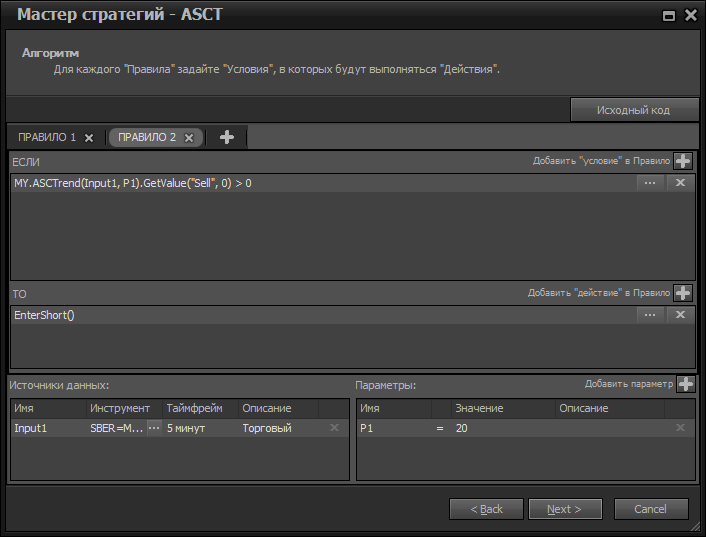The image size is (706, 537).
Task: Switch to ПРАВИЛО 1 tab
Action: 47,137
